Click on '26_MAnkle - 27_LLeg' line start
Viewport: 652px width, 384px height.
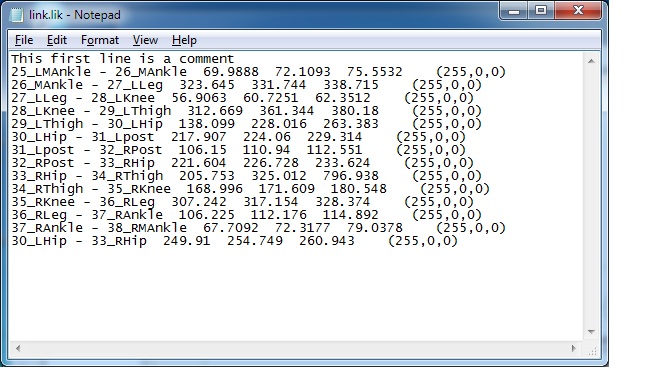pyautogui.click(x=87, y=84)
